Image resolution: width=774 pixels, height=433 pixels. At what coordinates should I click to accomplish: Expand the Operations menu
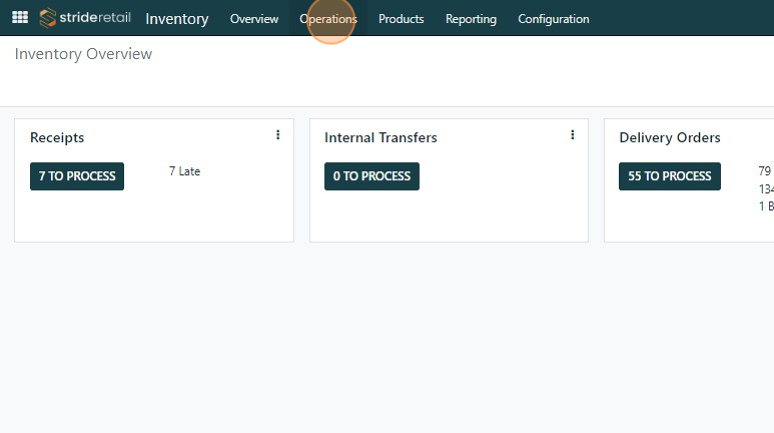click(x=328, y=19)
